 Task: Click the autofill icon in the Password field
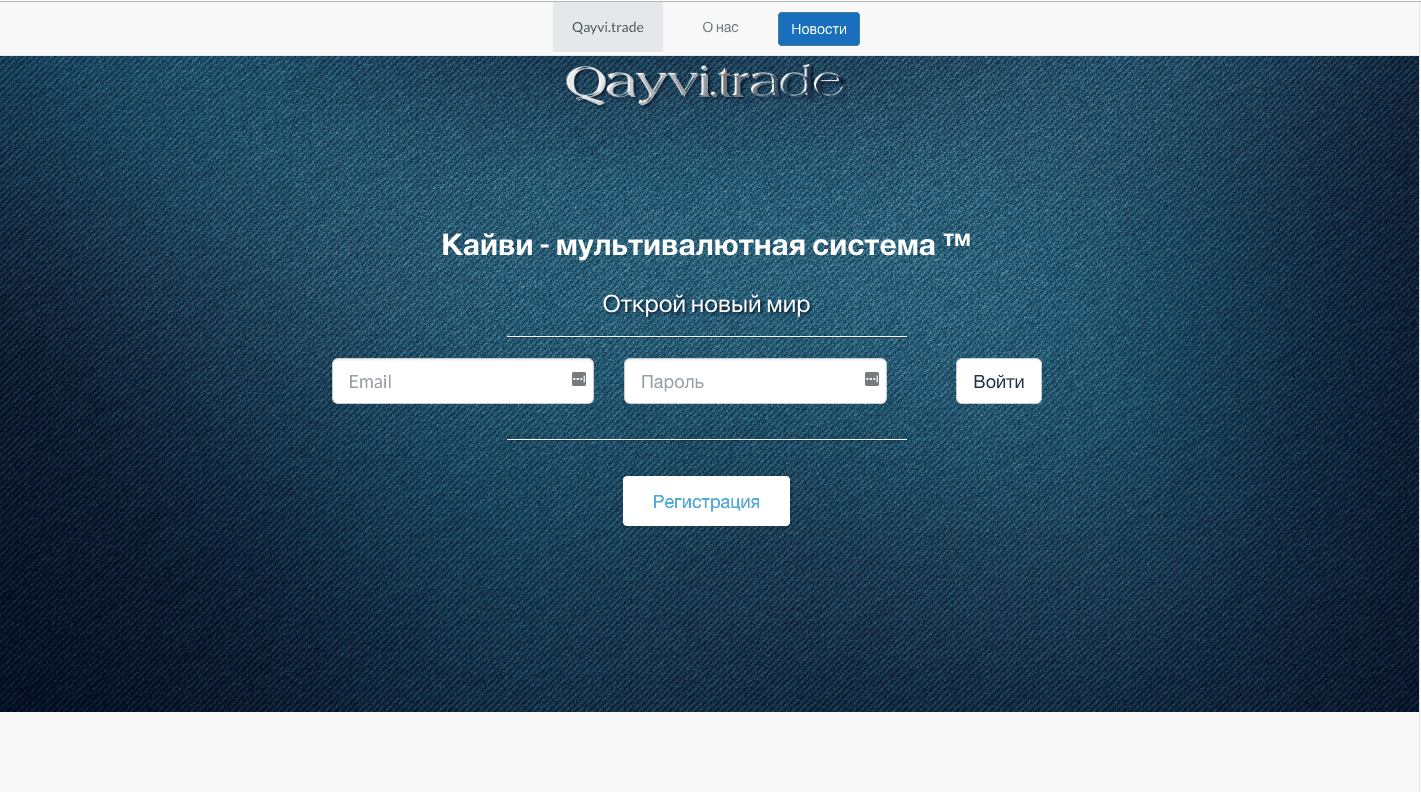pyautogui.click(x=870, y=378)
